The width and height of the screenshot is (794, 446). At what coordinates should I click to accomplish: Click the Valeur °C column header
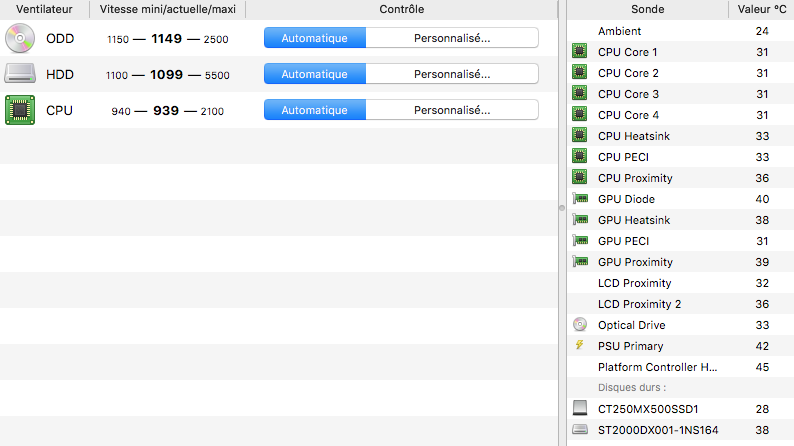click(x=762, y=9)
